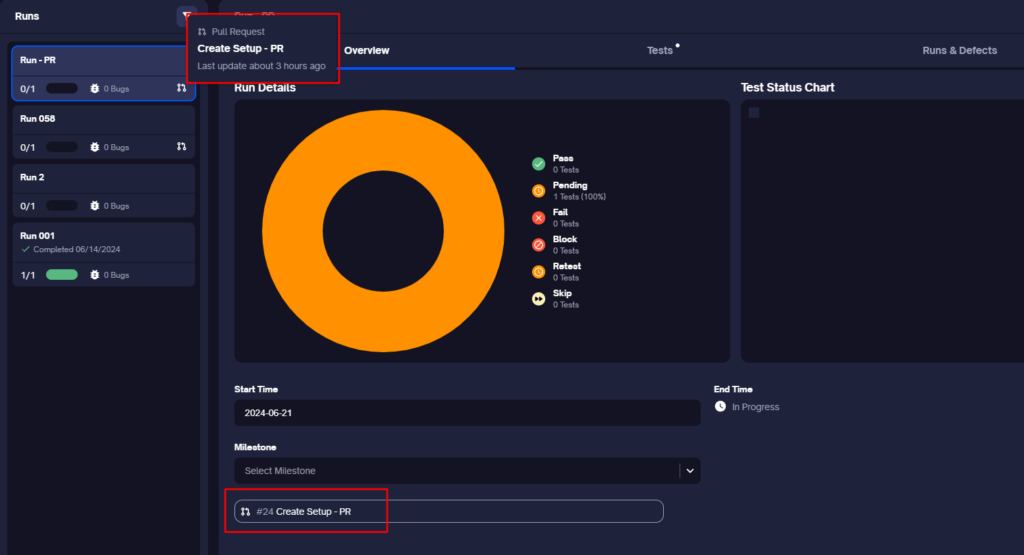Click the Skip status icon
Viewport: 1024px width, 555px height.
(x=538, y=299)
